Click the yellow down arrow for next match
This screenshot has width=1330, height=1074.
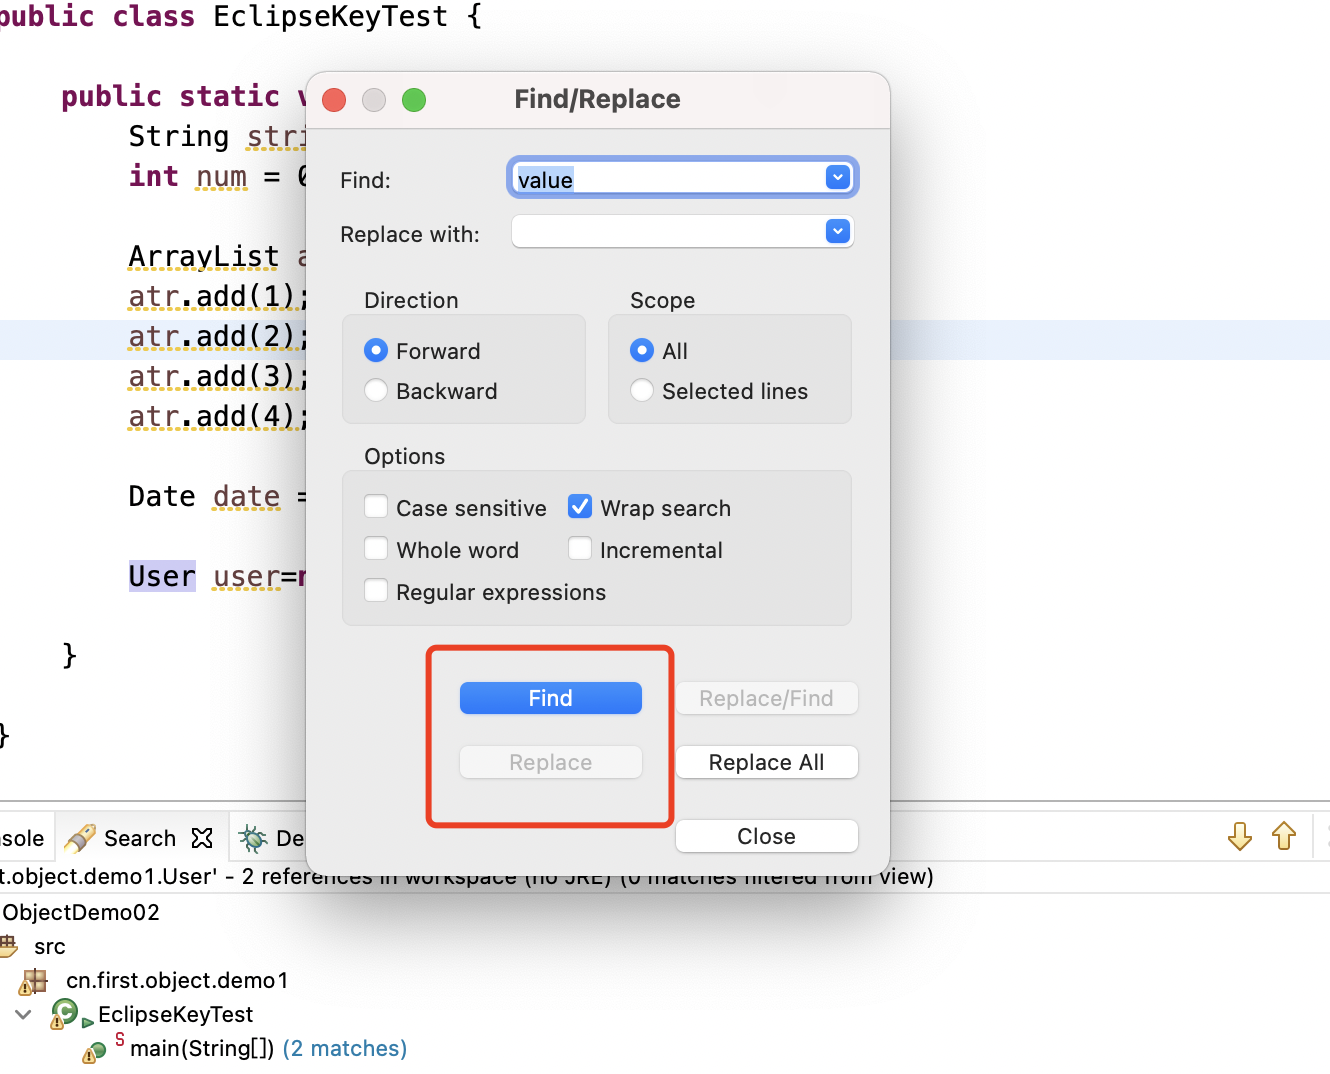pos(1240,836)
